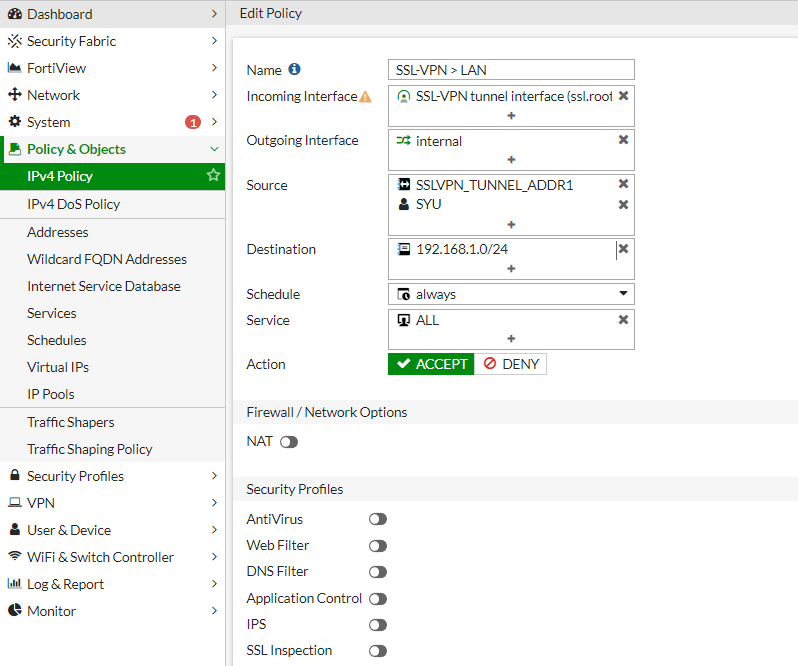This screenshot has width=798, height=666.
Task: Click the VPN laptop icon
Action: click(x=15, y=503)
